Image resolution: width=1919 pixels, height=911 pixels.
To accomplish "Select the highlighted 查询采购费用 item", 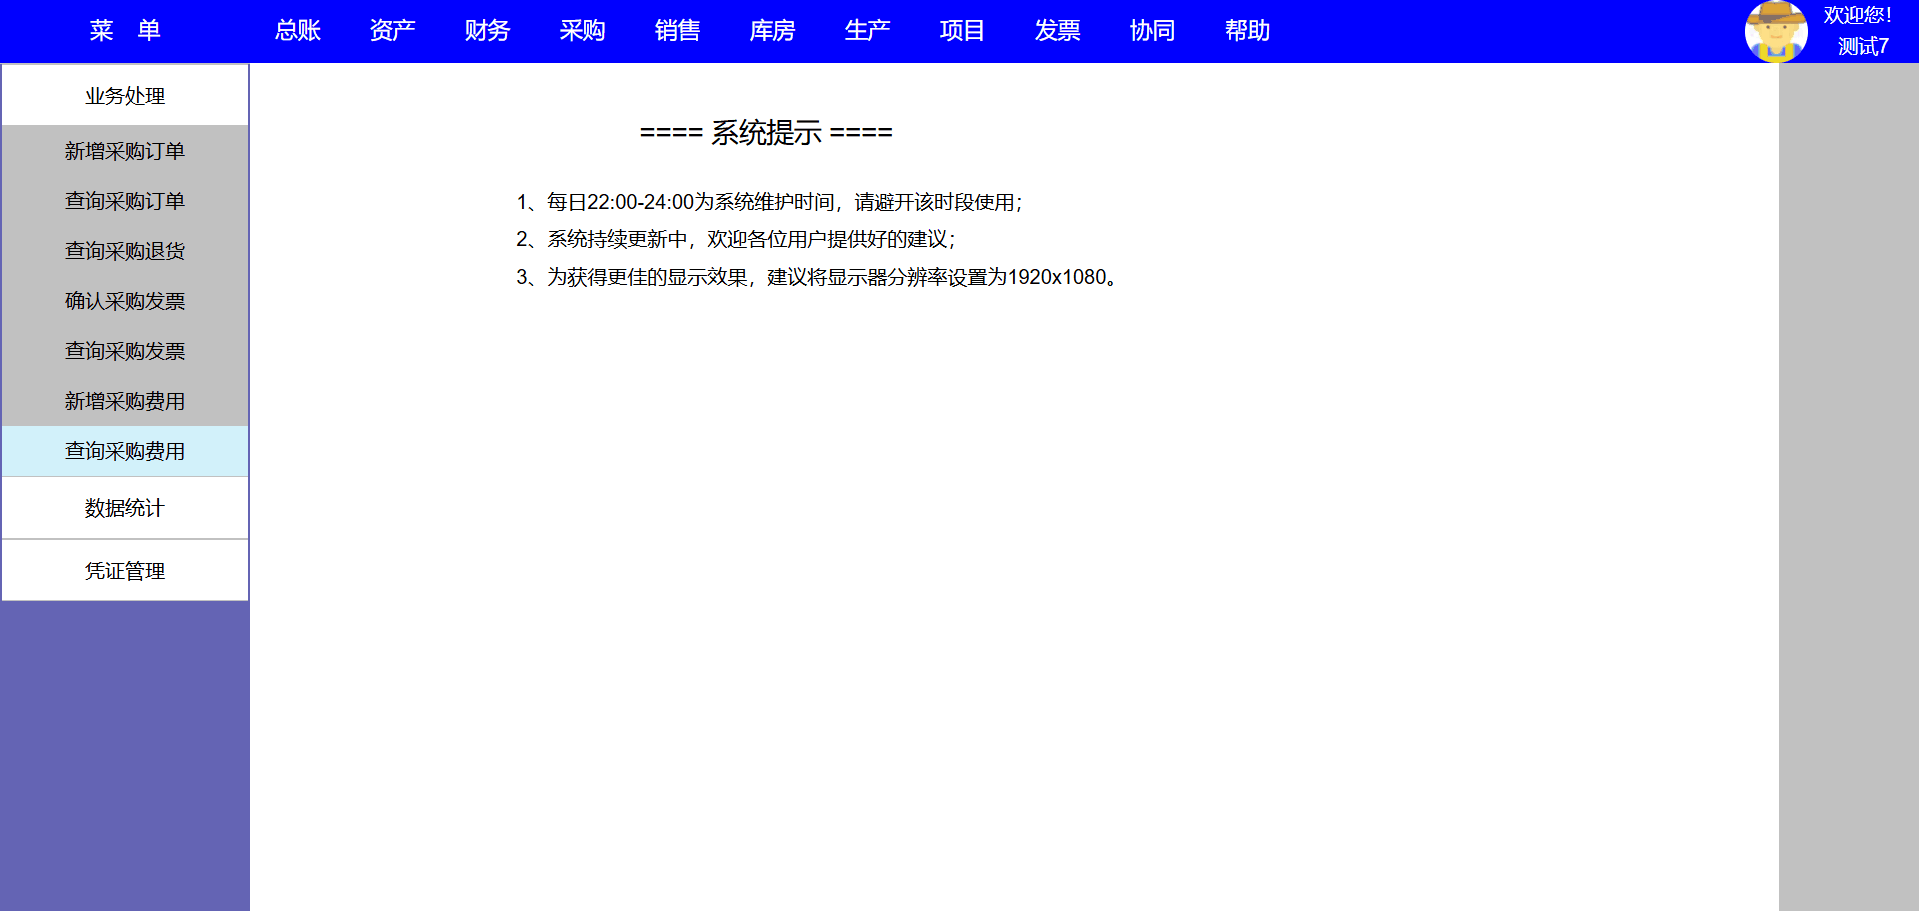I will [125, 451].
